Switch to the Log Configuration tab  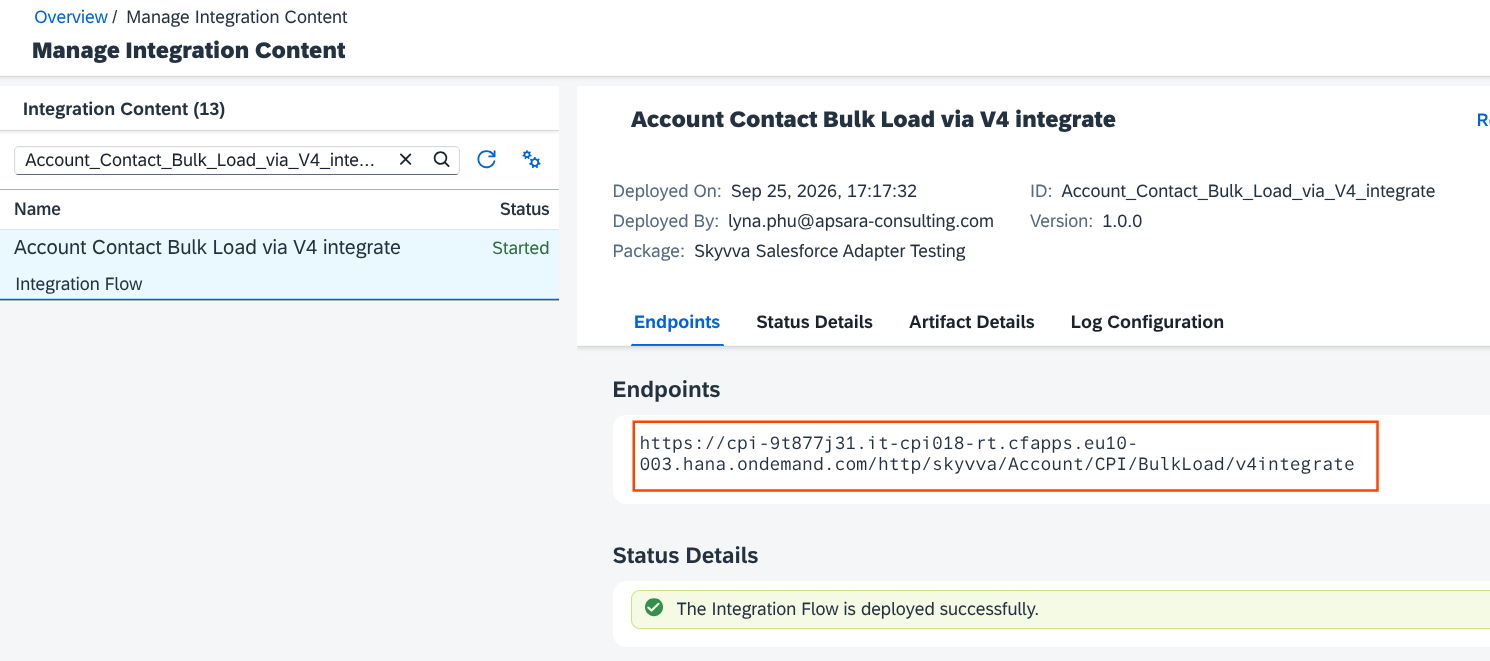pos(1147,322)
